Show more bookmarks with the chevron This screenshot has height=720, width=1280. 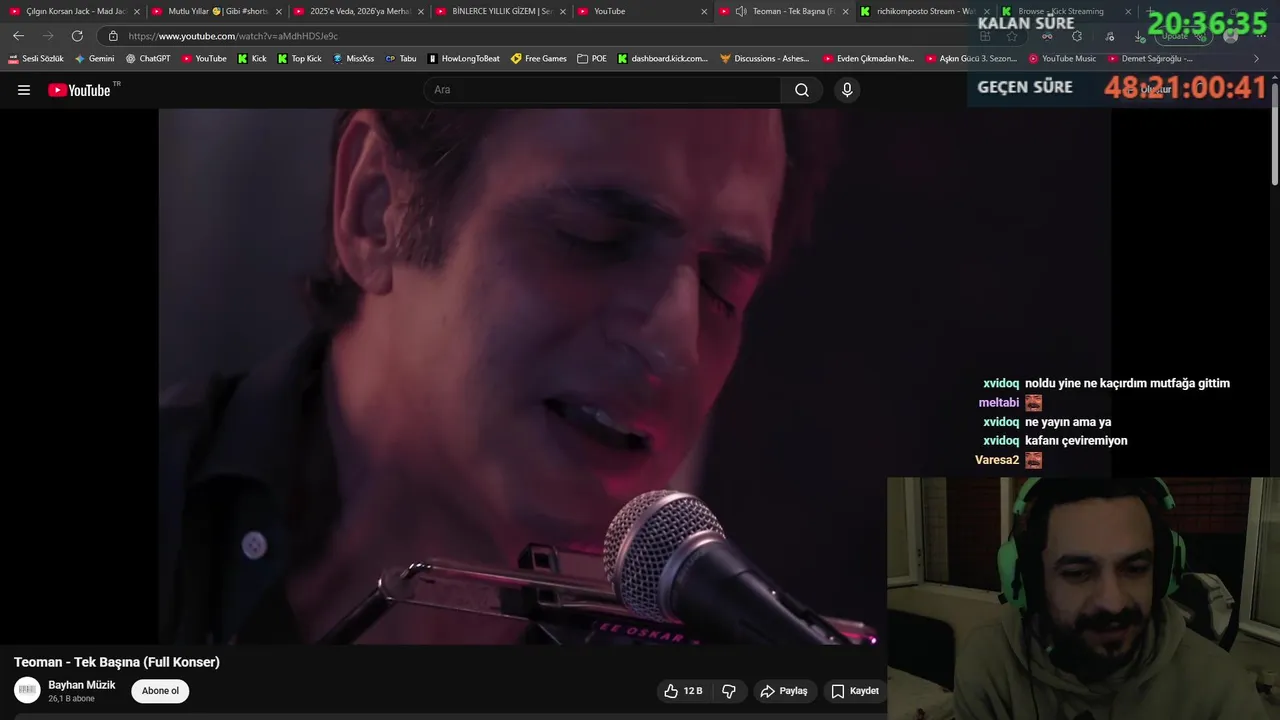[x=1257, y=58]
